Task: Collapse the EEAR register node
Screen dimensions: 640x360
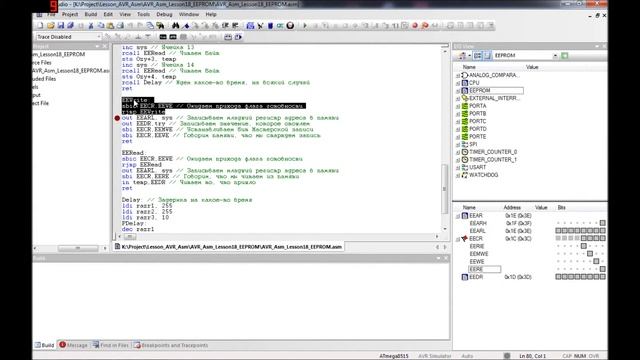Action: 458,216
